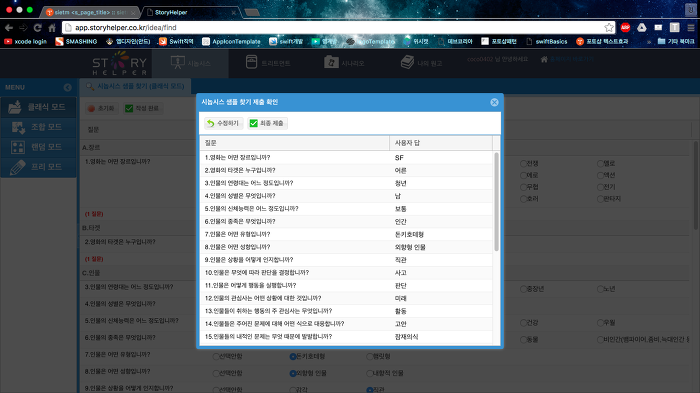Click the main page vertical scrollbar
This screenshot has width=700, height=393.
[x=696, y=185]
